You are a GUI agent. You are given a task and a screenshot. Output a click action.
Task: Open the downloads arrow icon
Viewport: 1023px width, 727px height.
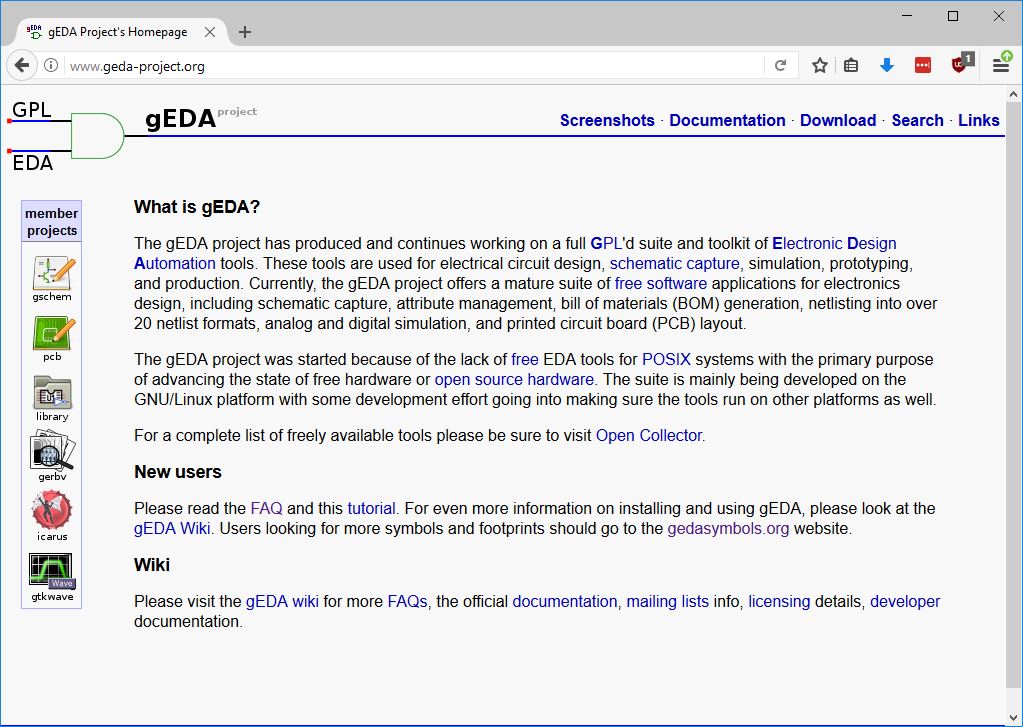887,65
